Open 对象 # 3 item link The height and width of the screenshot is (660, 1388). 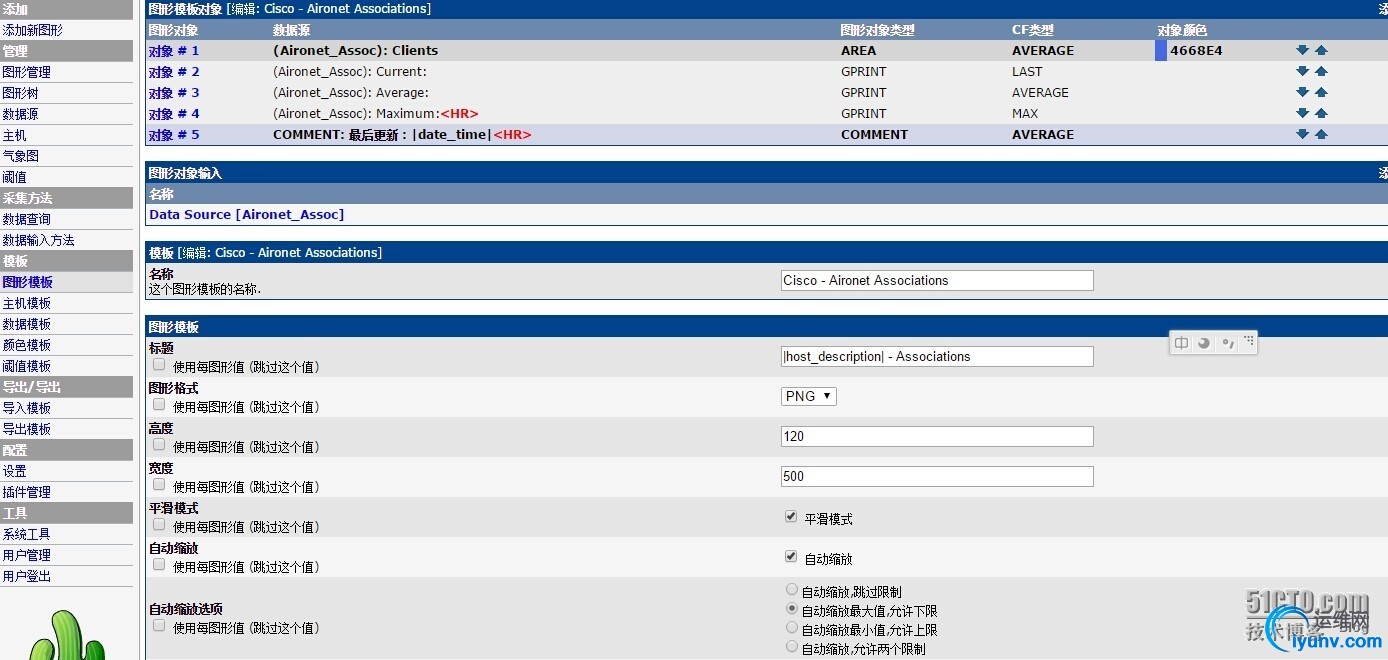[174, 92]
